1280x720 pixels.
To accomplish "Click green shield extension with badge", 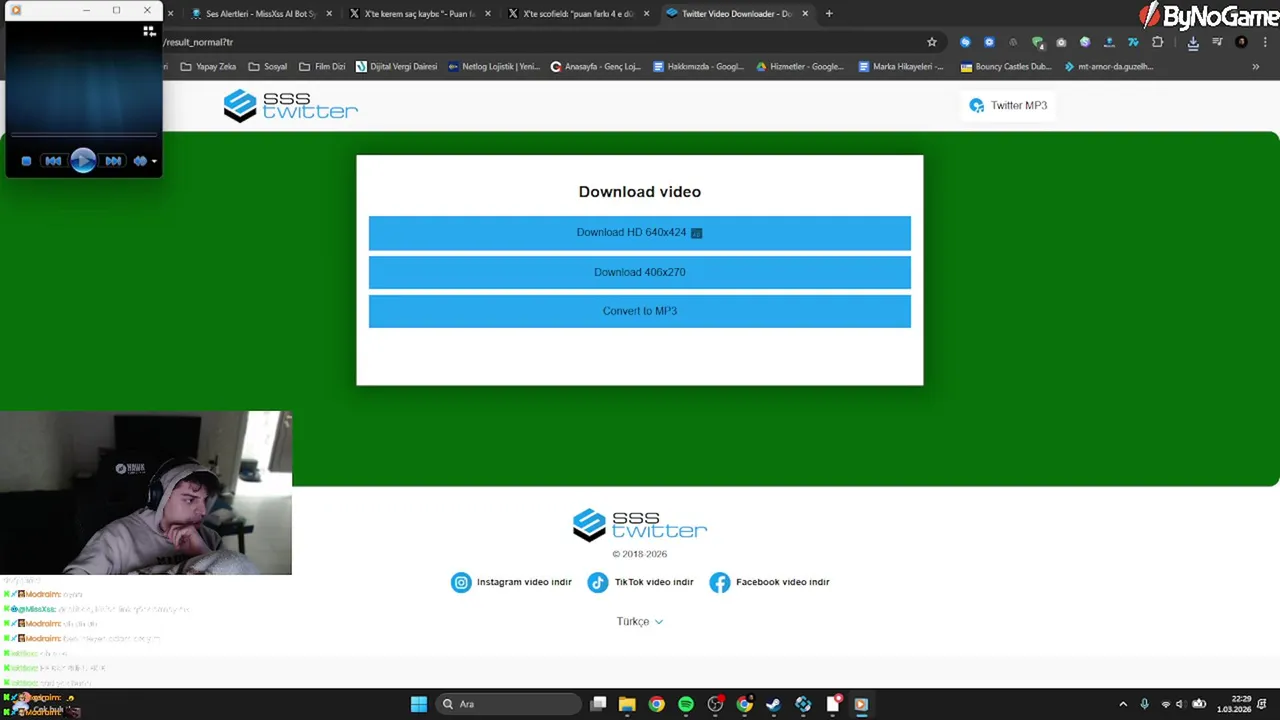I will 1037,42.
